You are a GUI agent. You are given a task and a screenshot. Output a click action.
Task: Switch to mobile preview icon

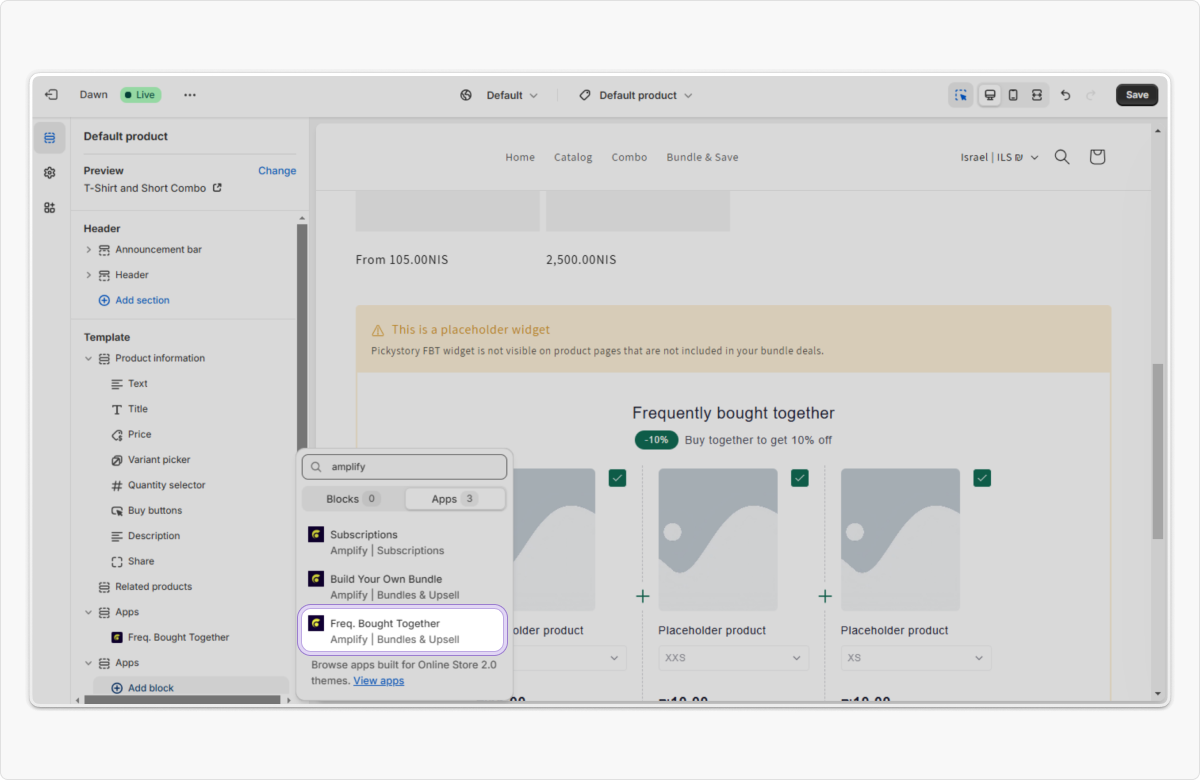click(x=1013, y=95)
